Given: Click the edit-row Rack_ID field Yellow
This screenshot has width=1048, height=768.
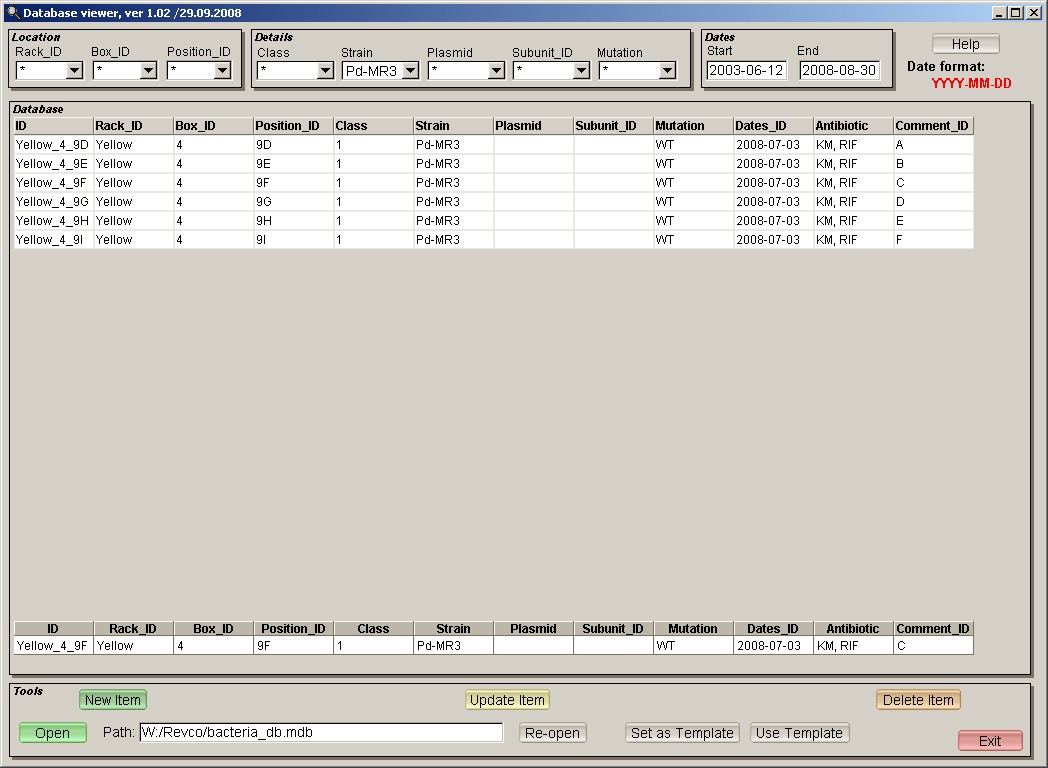Looking at the screenshot, I should [134, 646].
